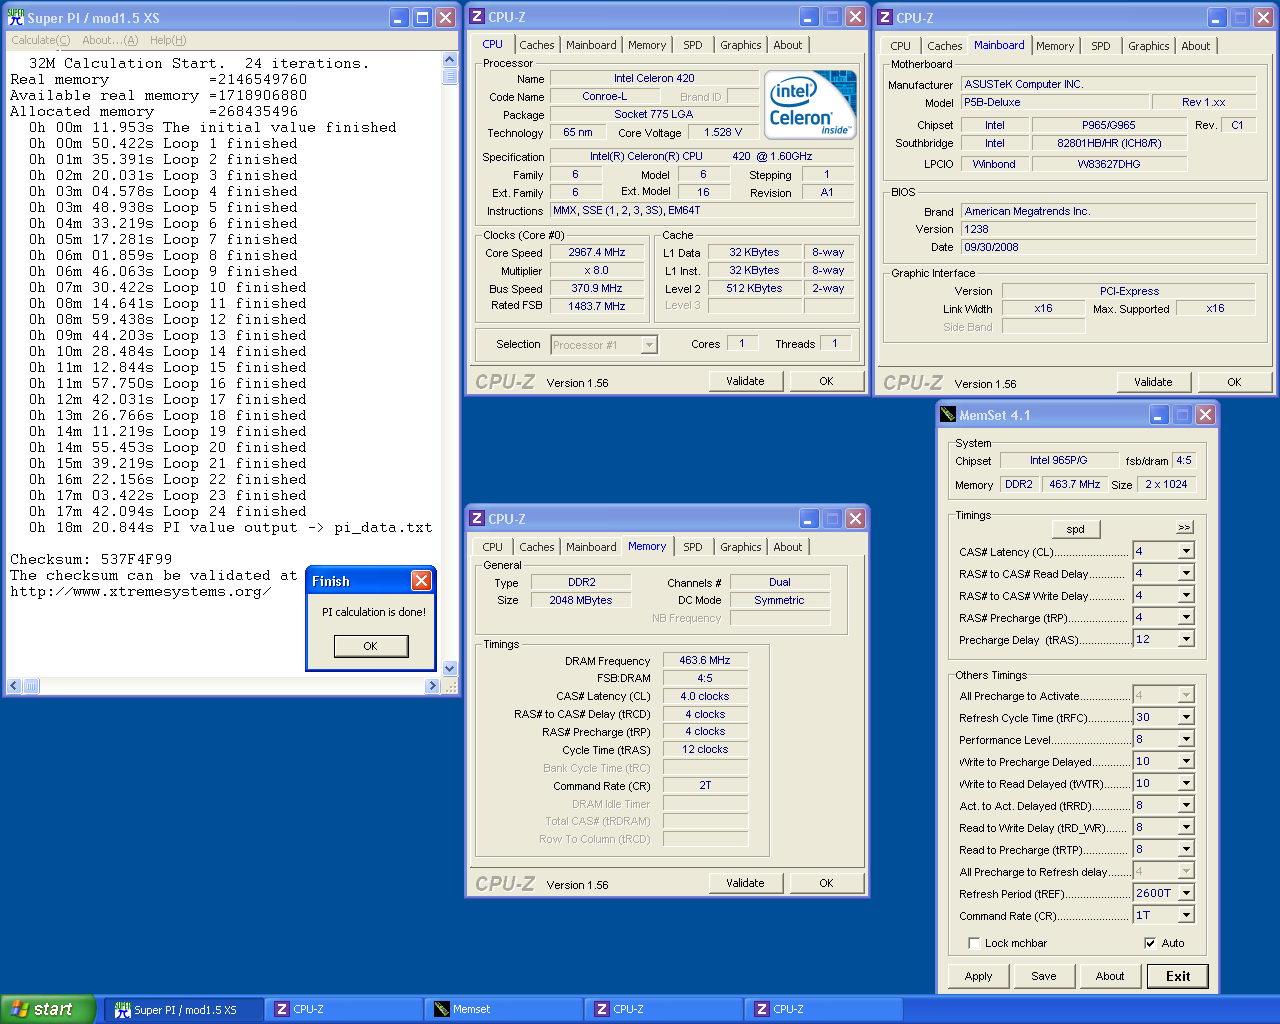Close the Finish dialog with X
Image resolution: width=1280 pixels, height=1024 pixels.
tap(422, 581)
